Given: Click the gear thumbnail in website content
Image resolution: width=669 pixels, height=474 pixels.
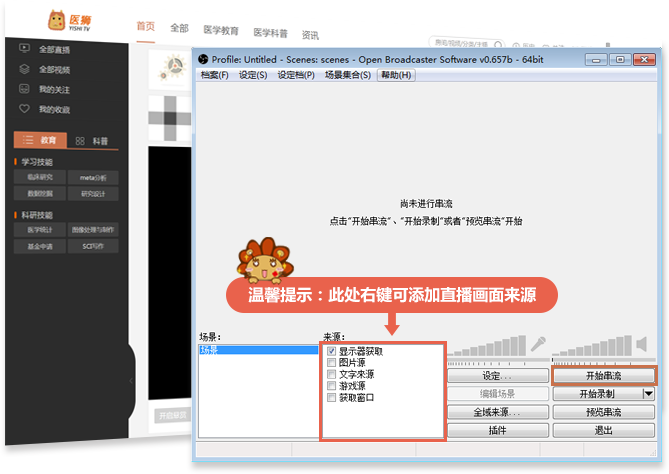Looking at the screenshot, I should coord(172,68).
